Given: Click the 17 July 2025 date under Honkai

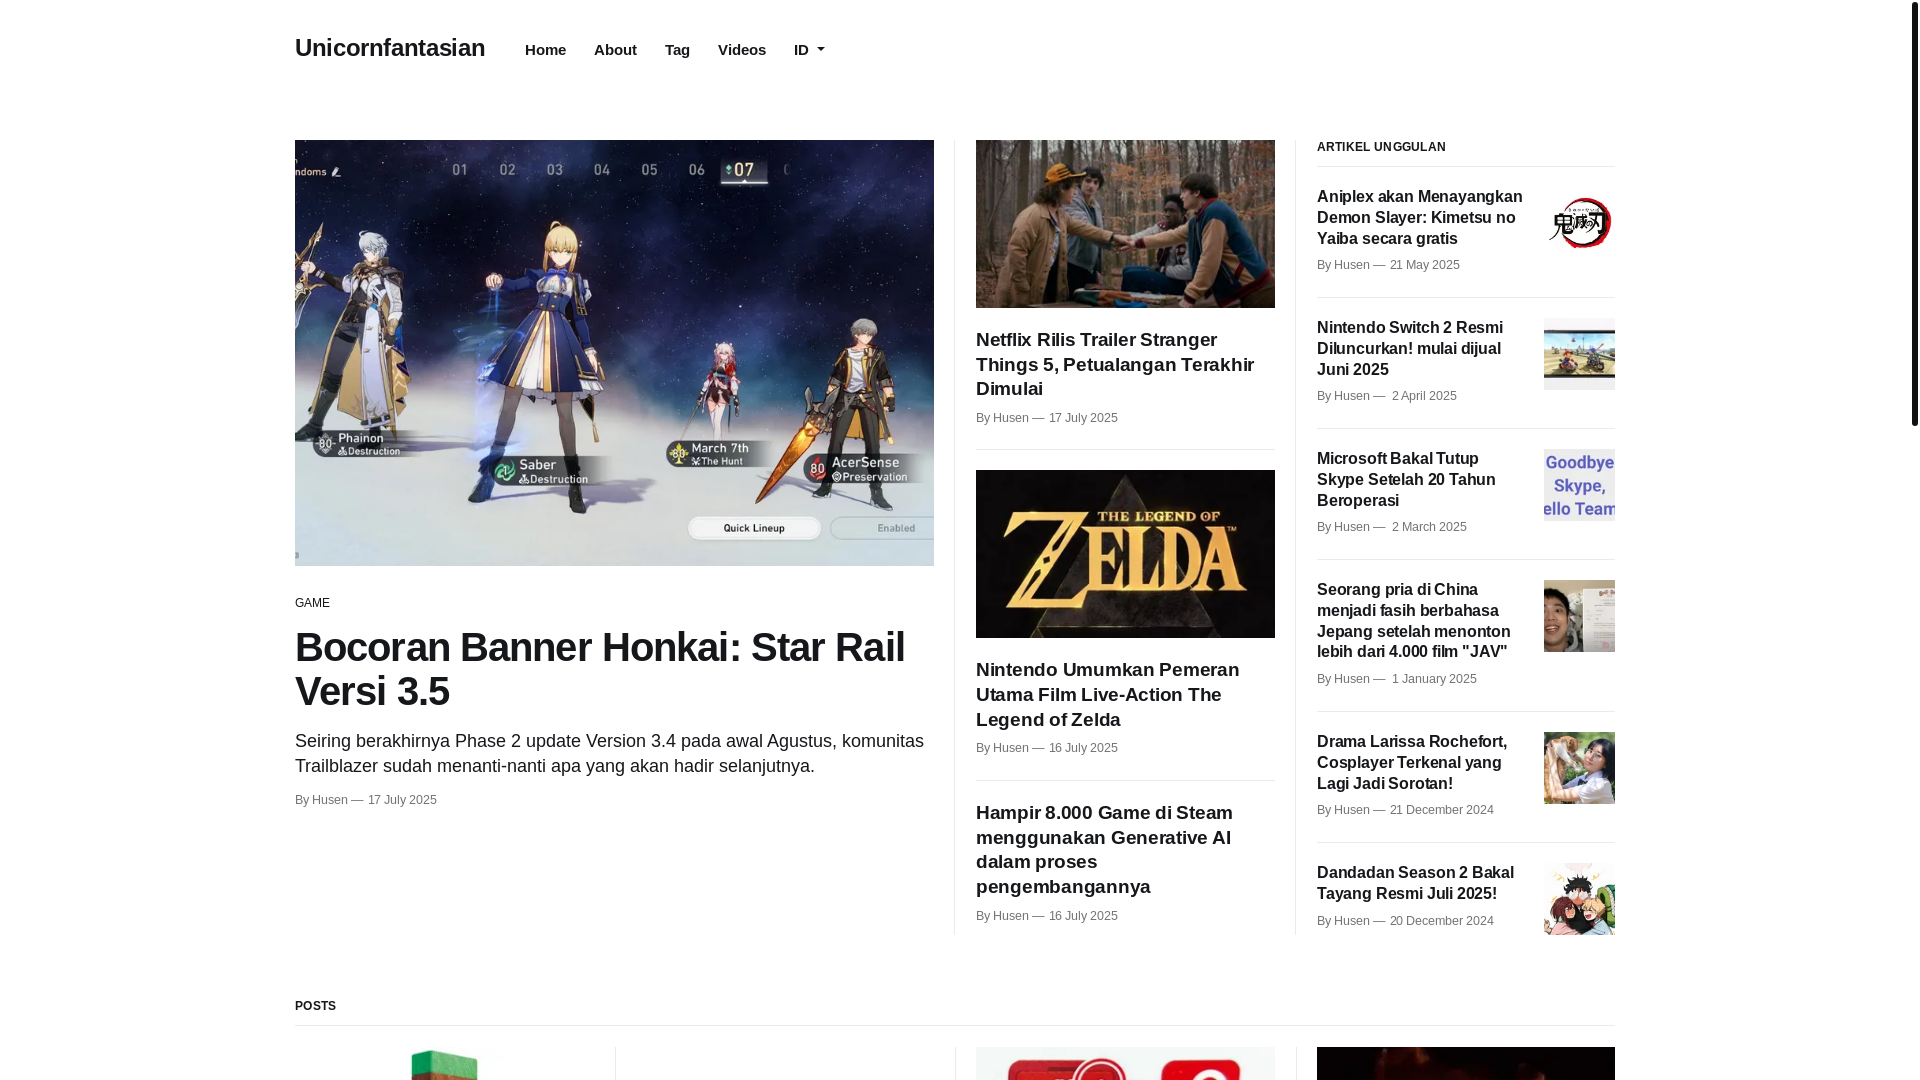Looking at the screenshot, I should [x=402, y=800].
